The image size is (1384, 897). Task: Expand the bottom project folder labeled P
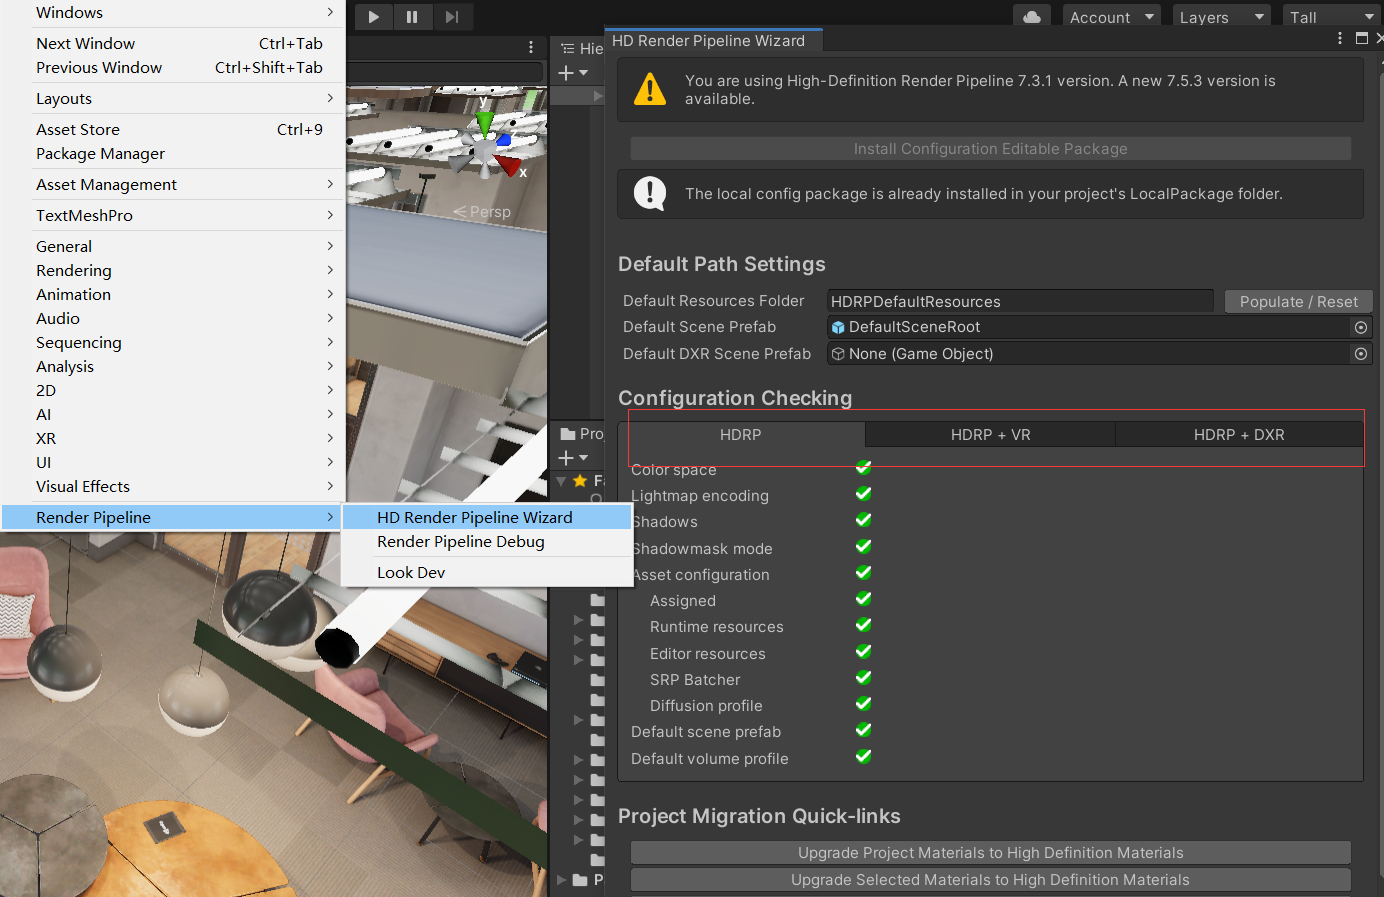[x=562, y=880]
